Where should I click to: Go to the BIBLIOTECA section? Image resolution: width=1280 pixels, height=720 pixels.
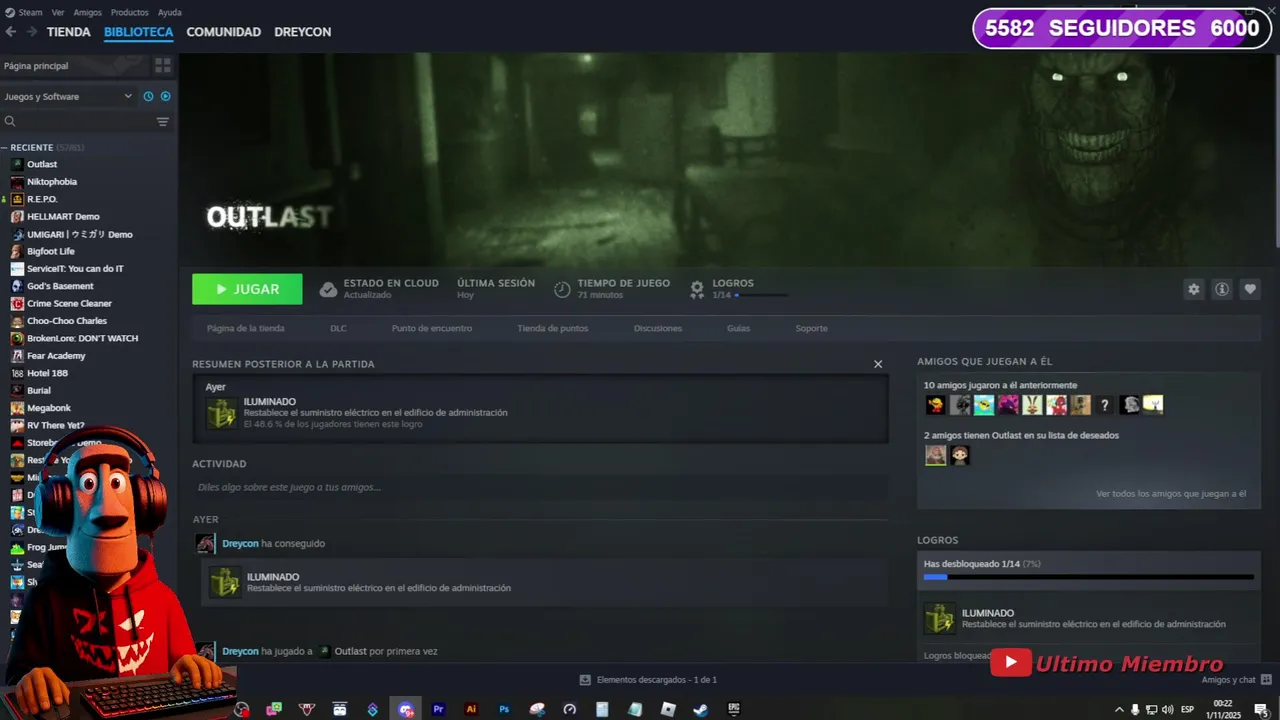pos(139,32)
